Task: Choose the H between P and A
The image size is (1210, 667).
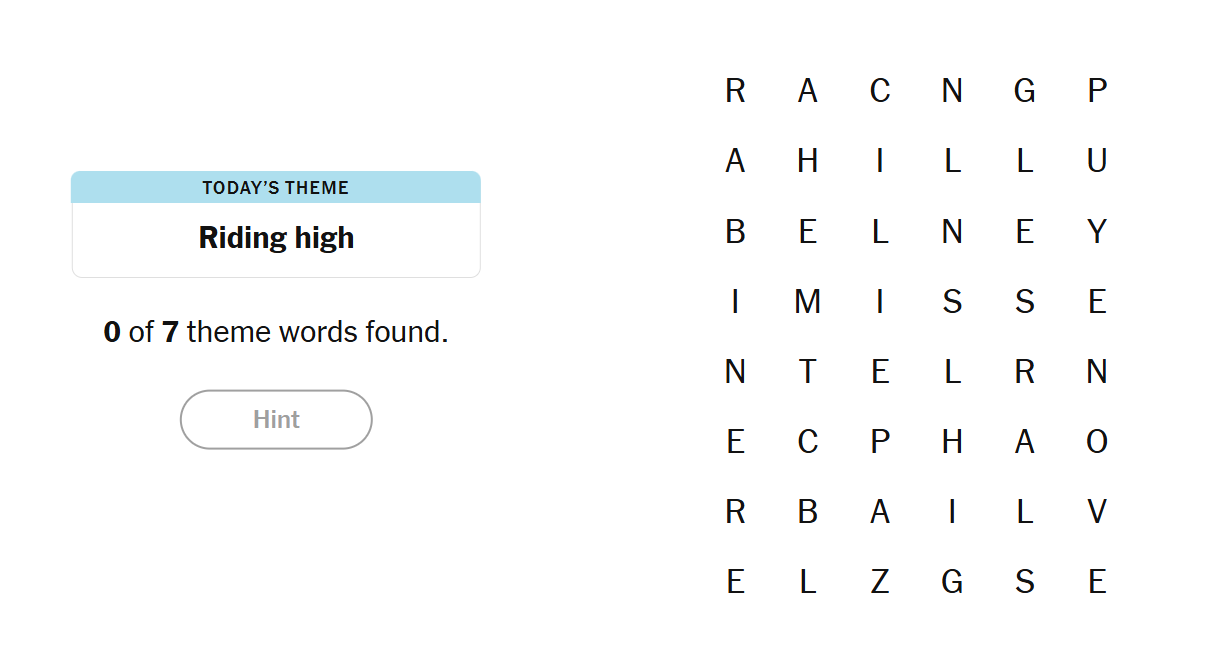Action: pyautogui.click(x=952, y=441)
